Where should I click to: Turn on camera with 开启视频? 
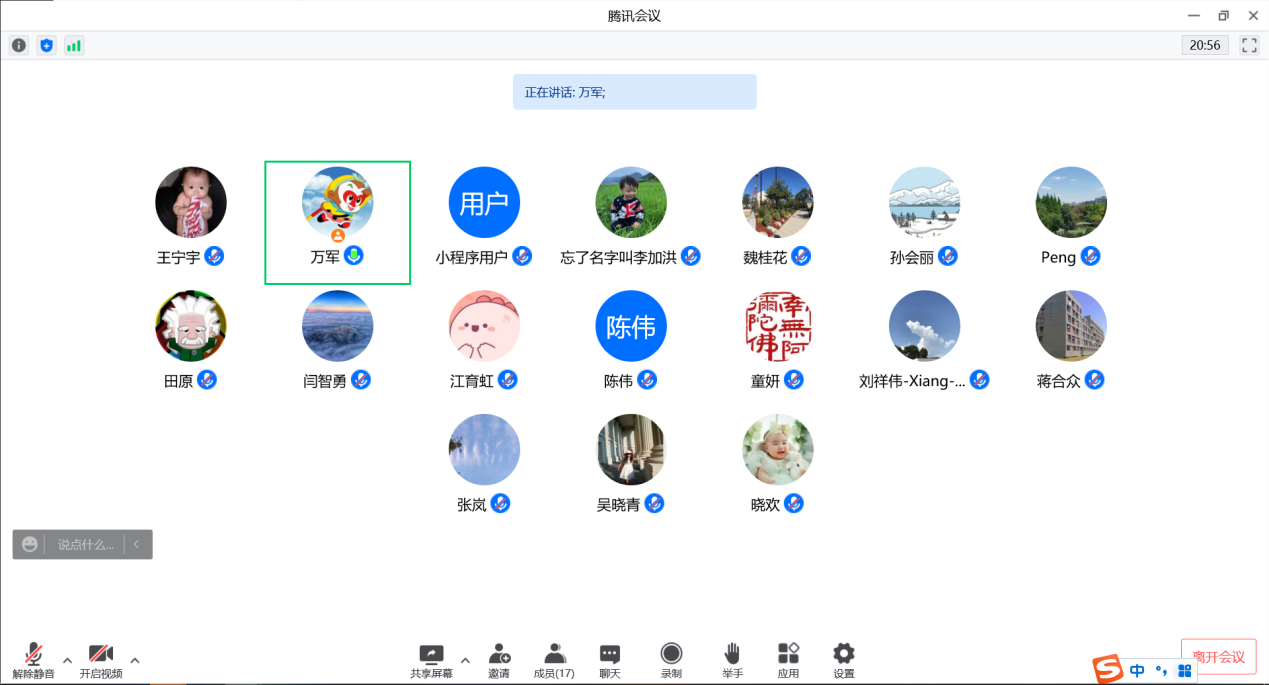click(101, 660)
